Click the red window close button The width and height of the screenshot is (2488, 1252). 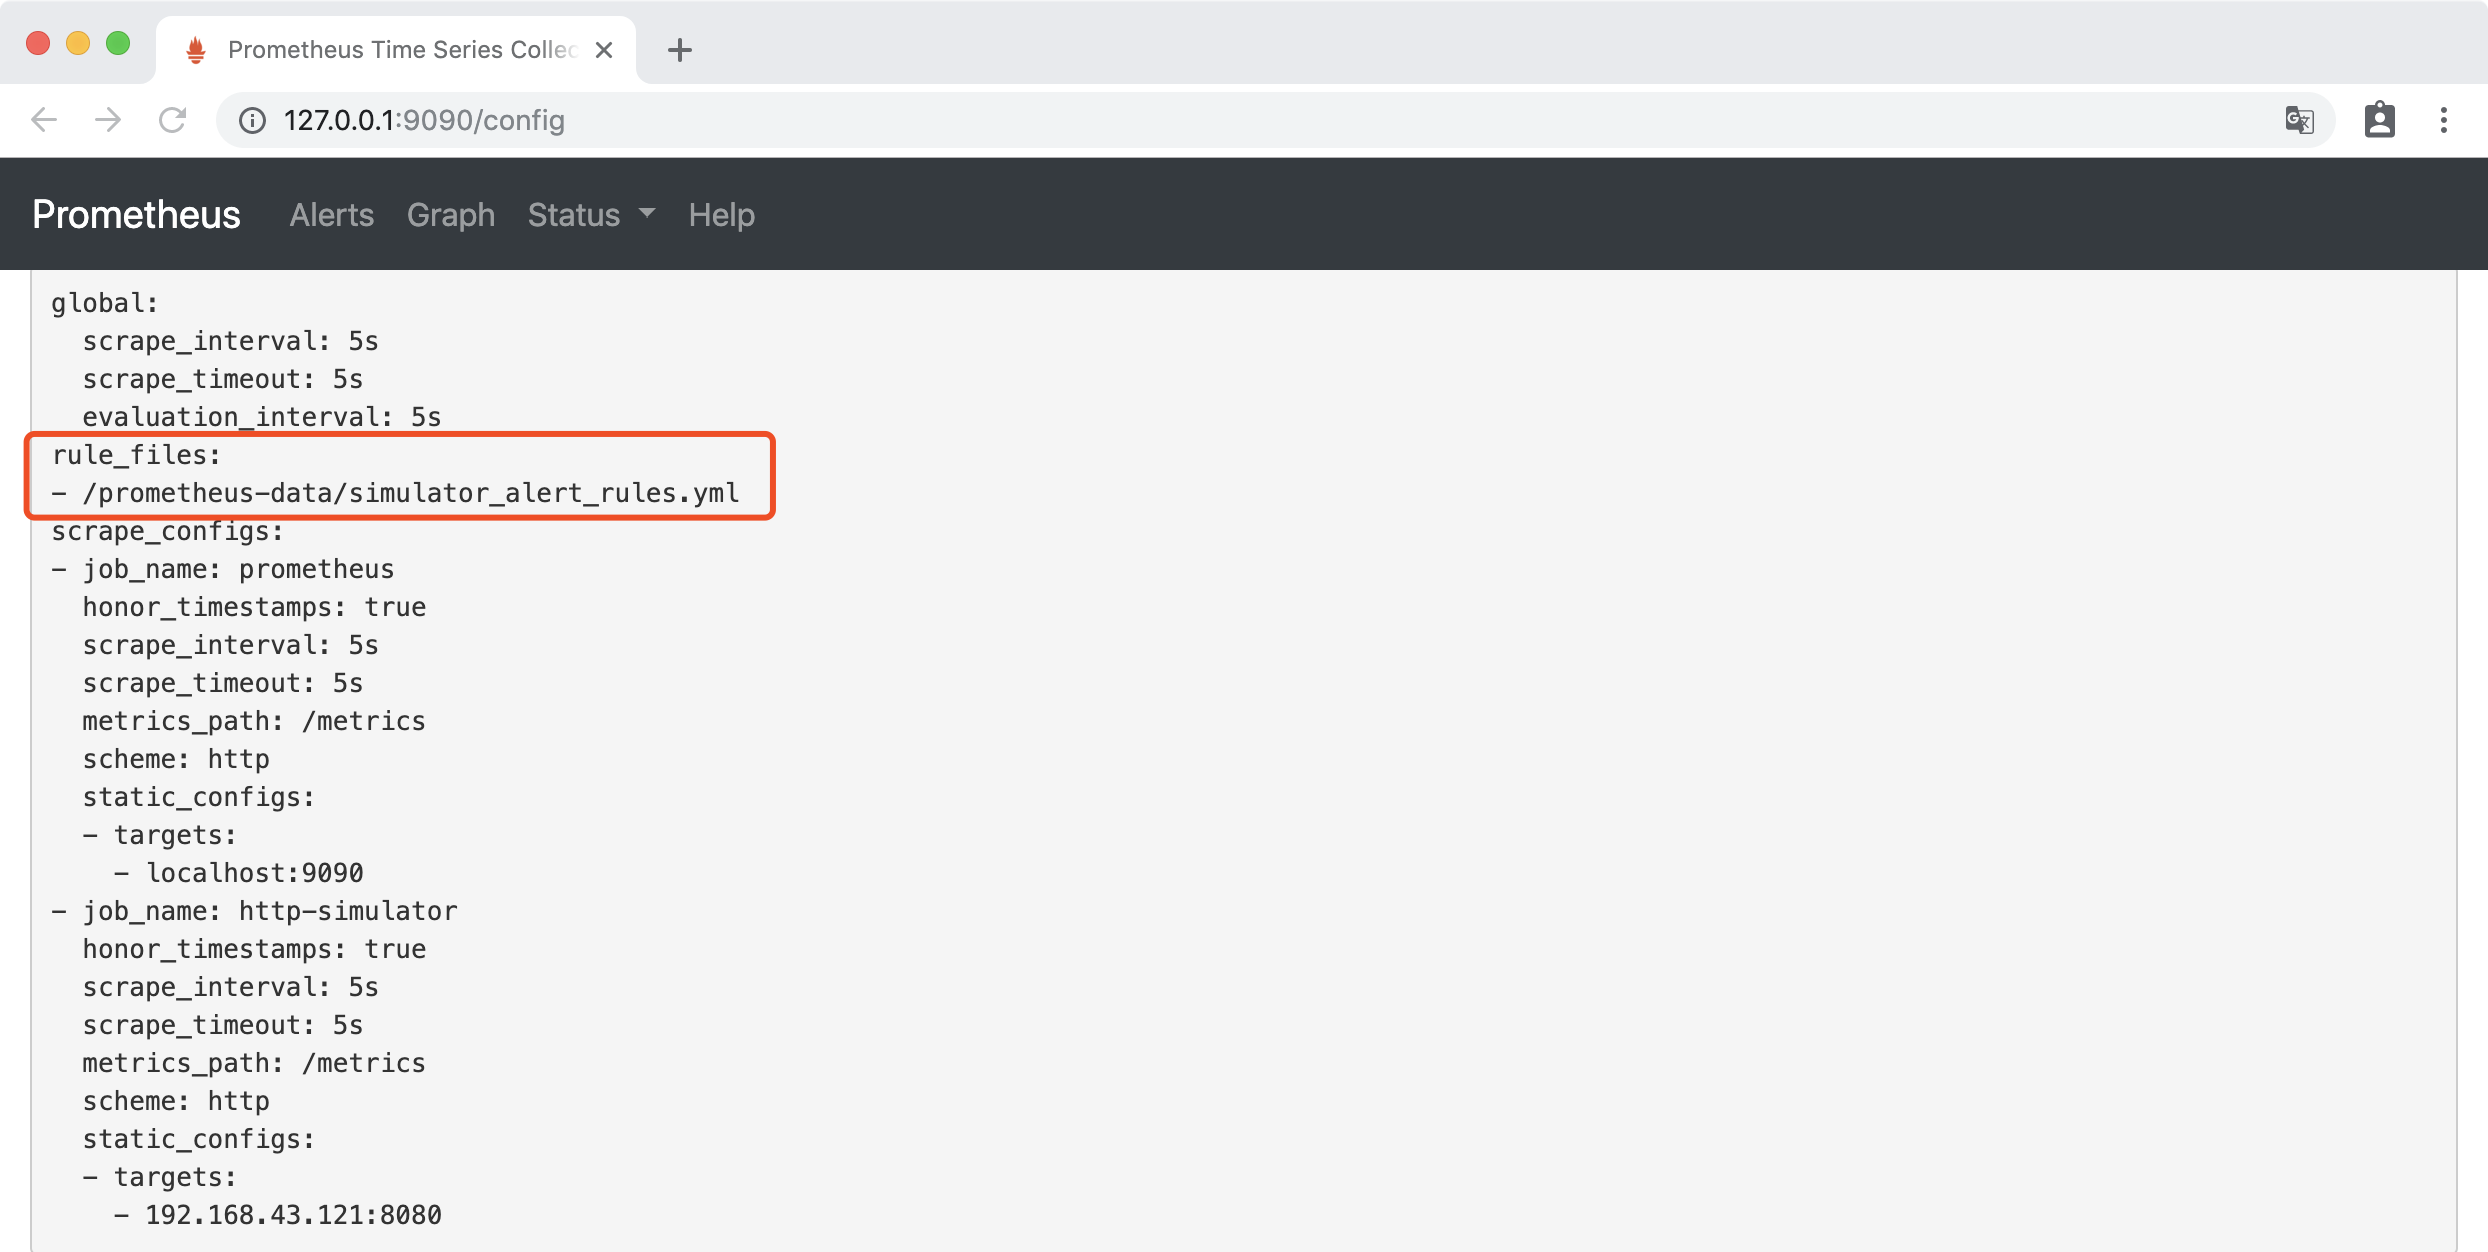38,43
